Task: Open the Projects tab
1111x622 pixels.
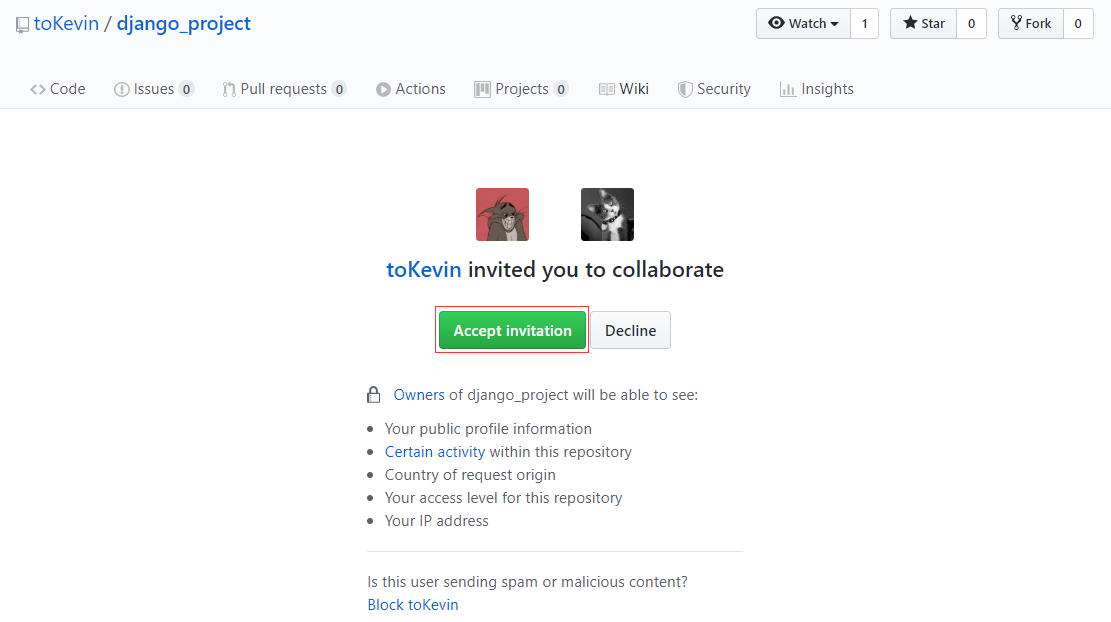Action: (x=521, y=89)
